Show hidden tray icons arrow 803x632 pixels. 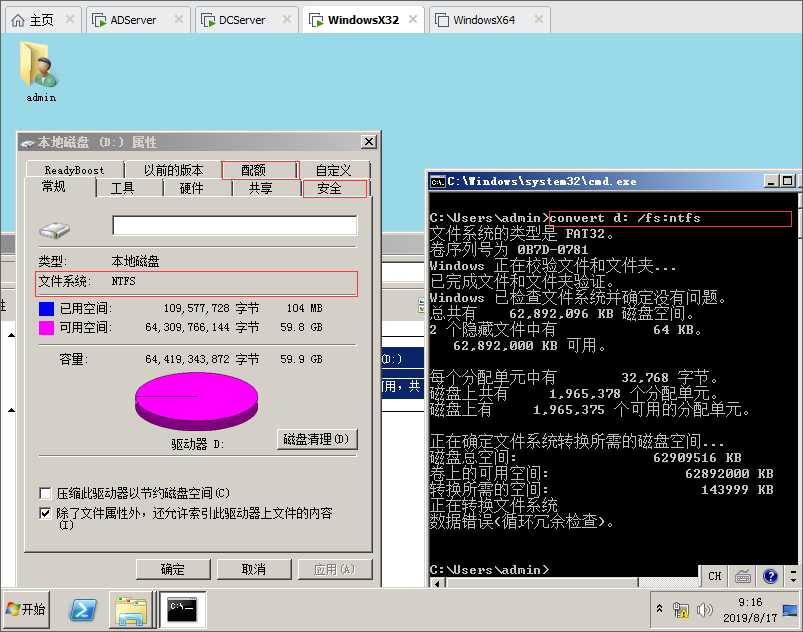pyautogui.click(x=660, y=609)
